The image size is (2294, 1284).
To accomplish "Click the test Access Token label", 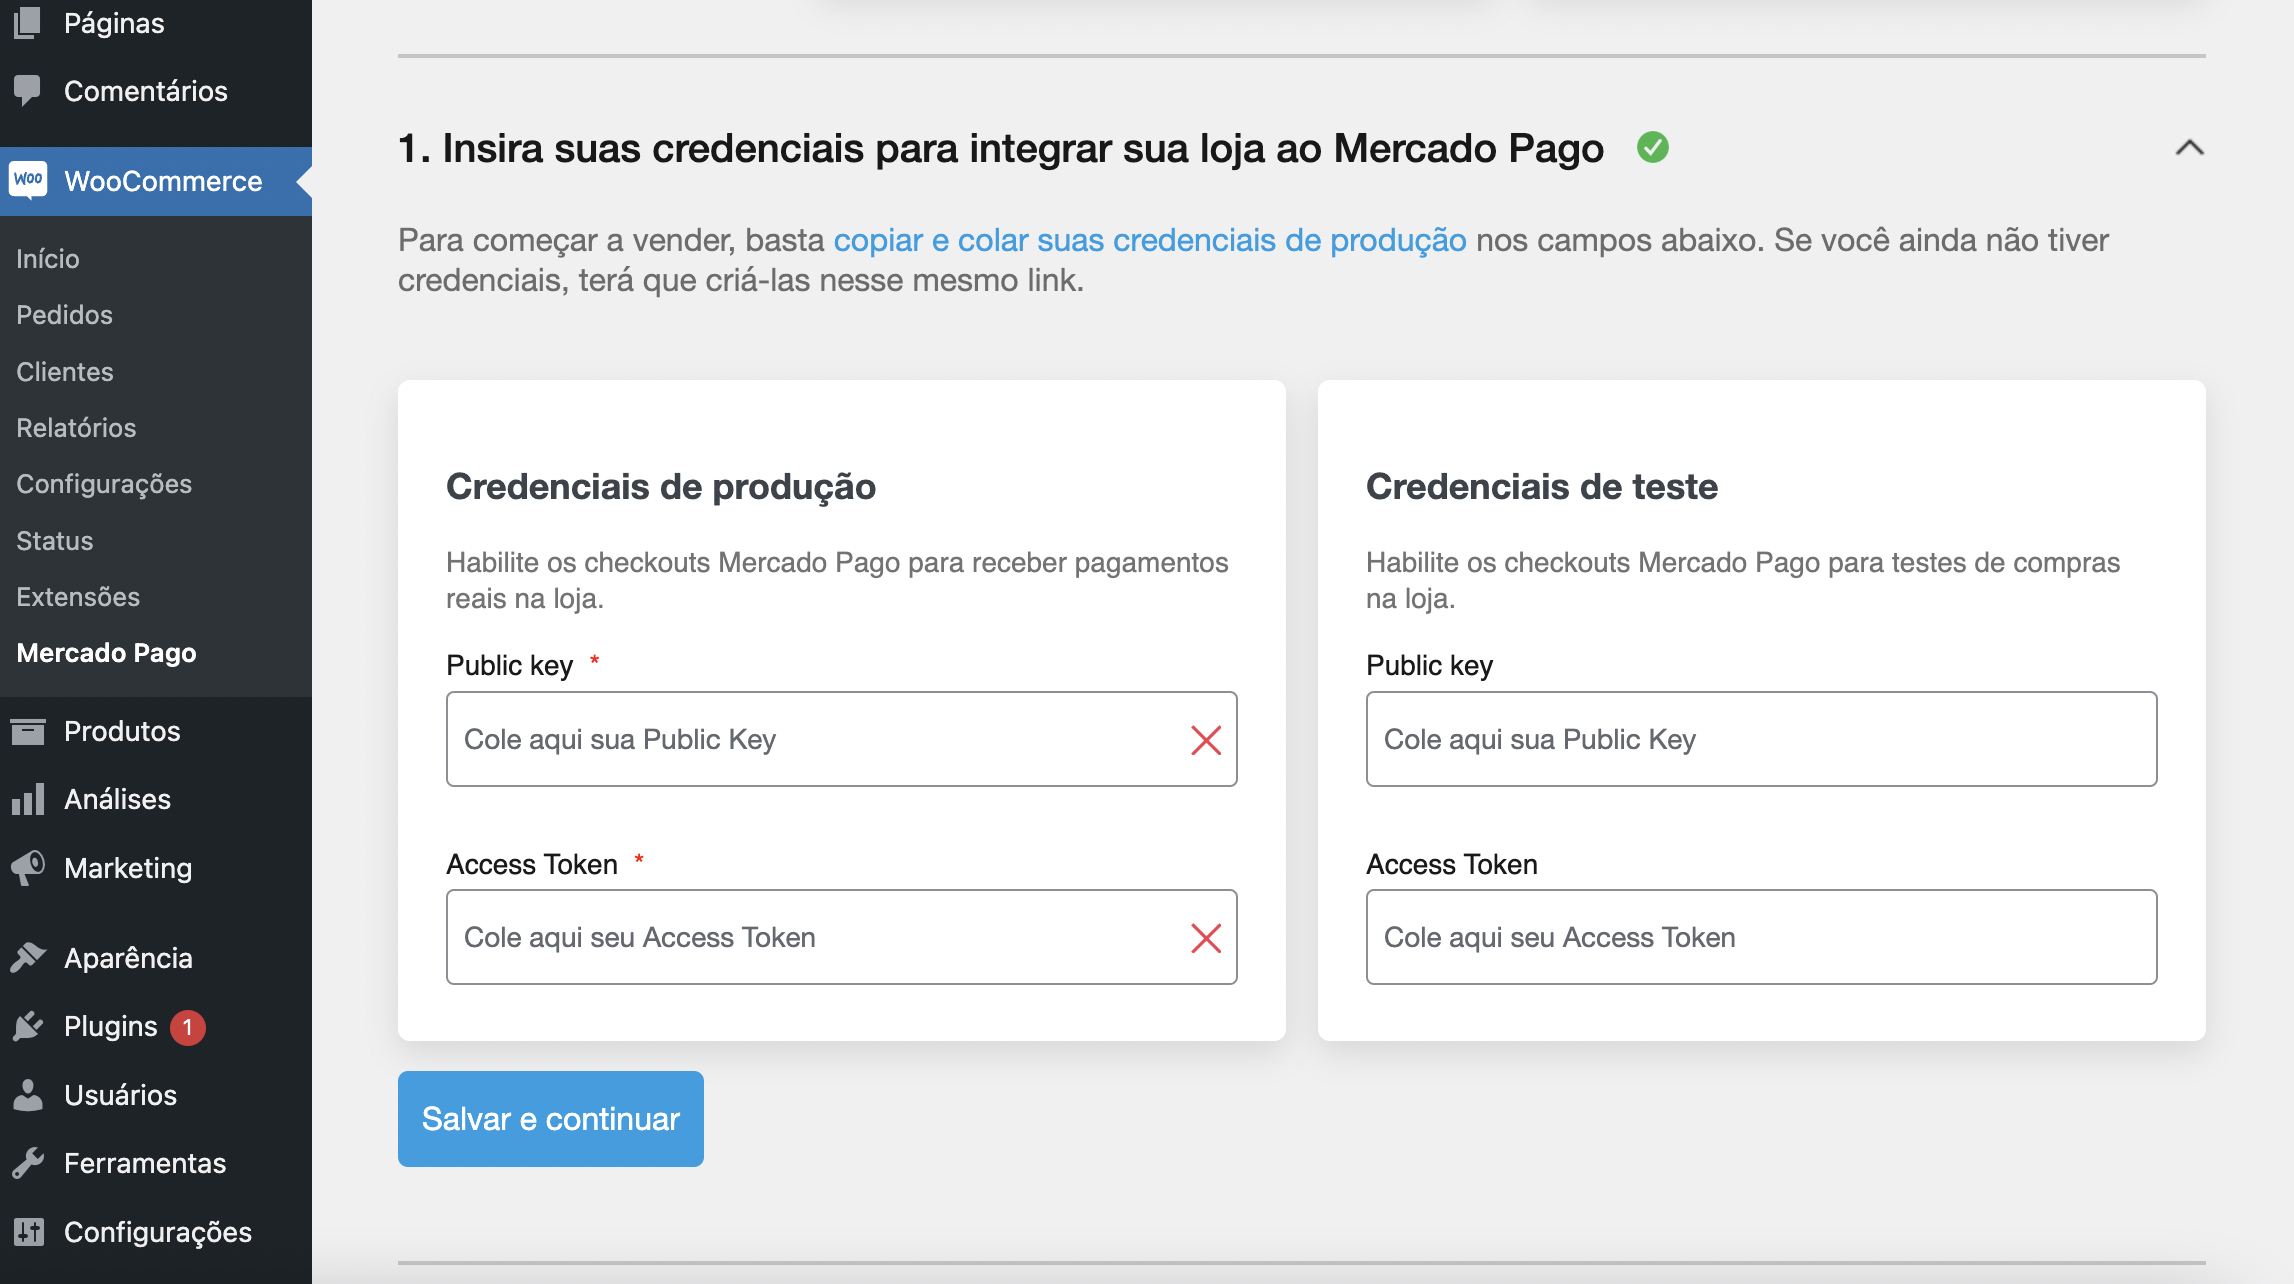I will (x=1452, y=864).
